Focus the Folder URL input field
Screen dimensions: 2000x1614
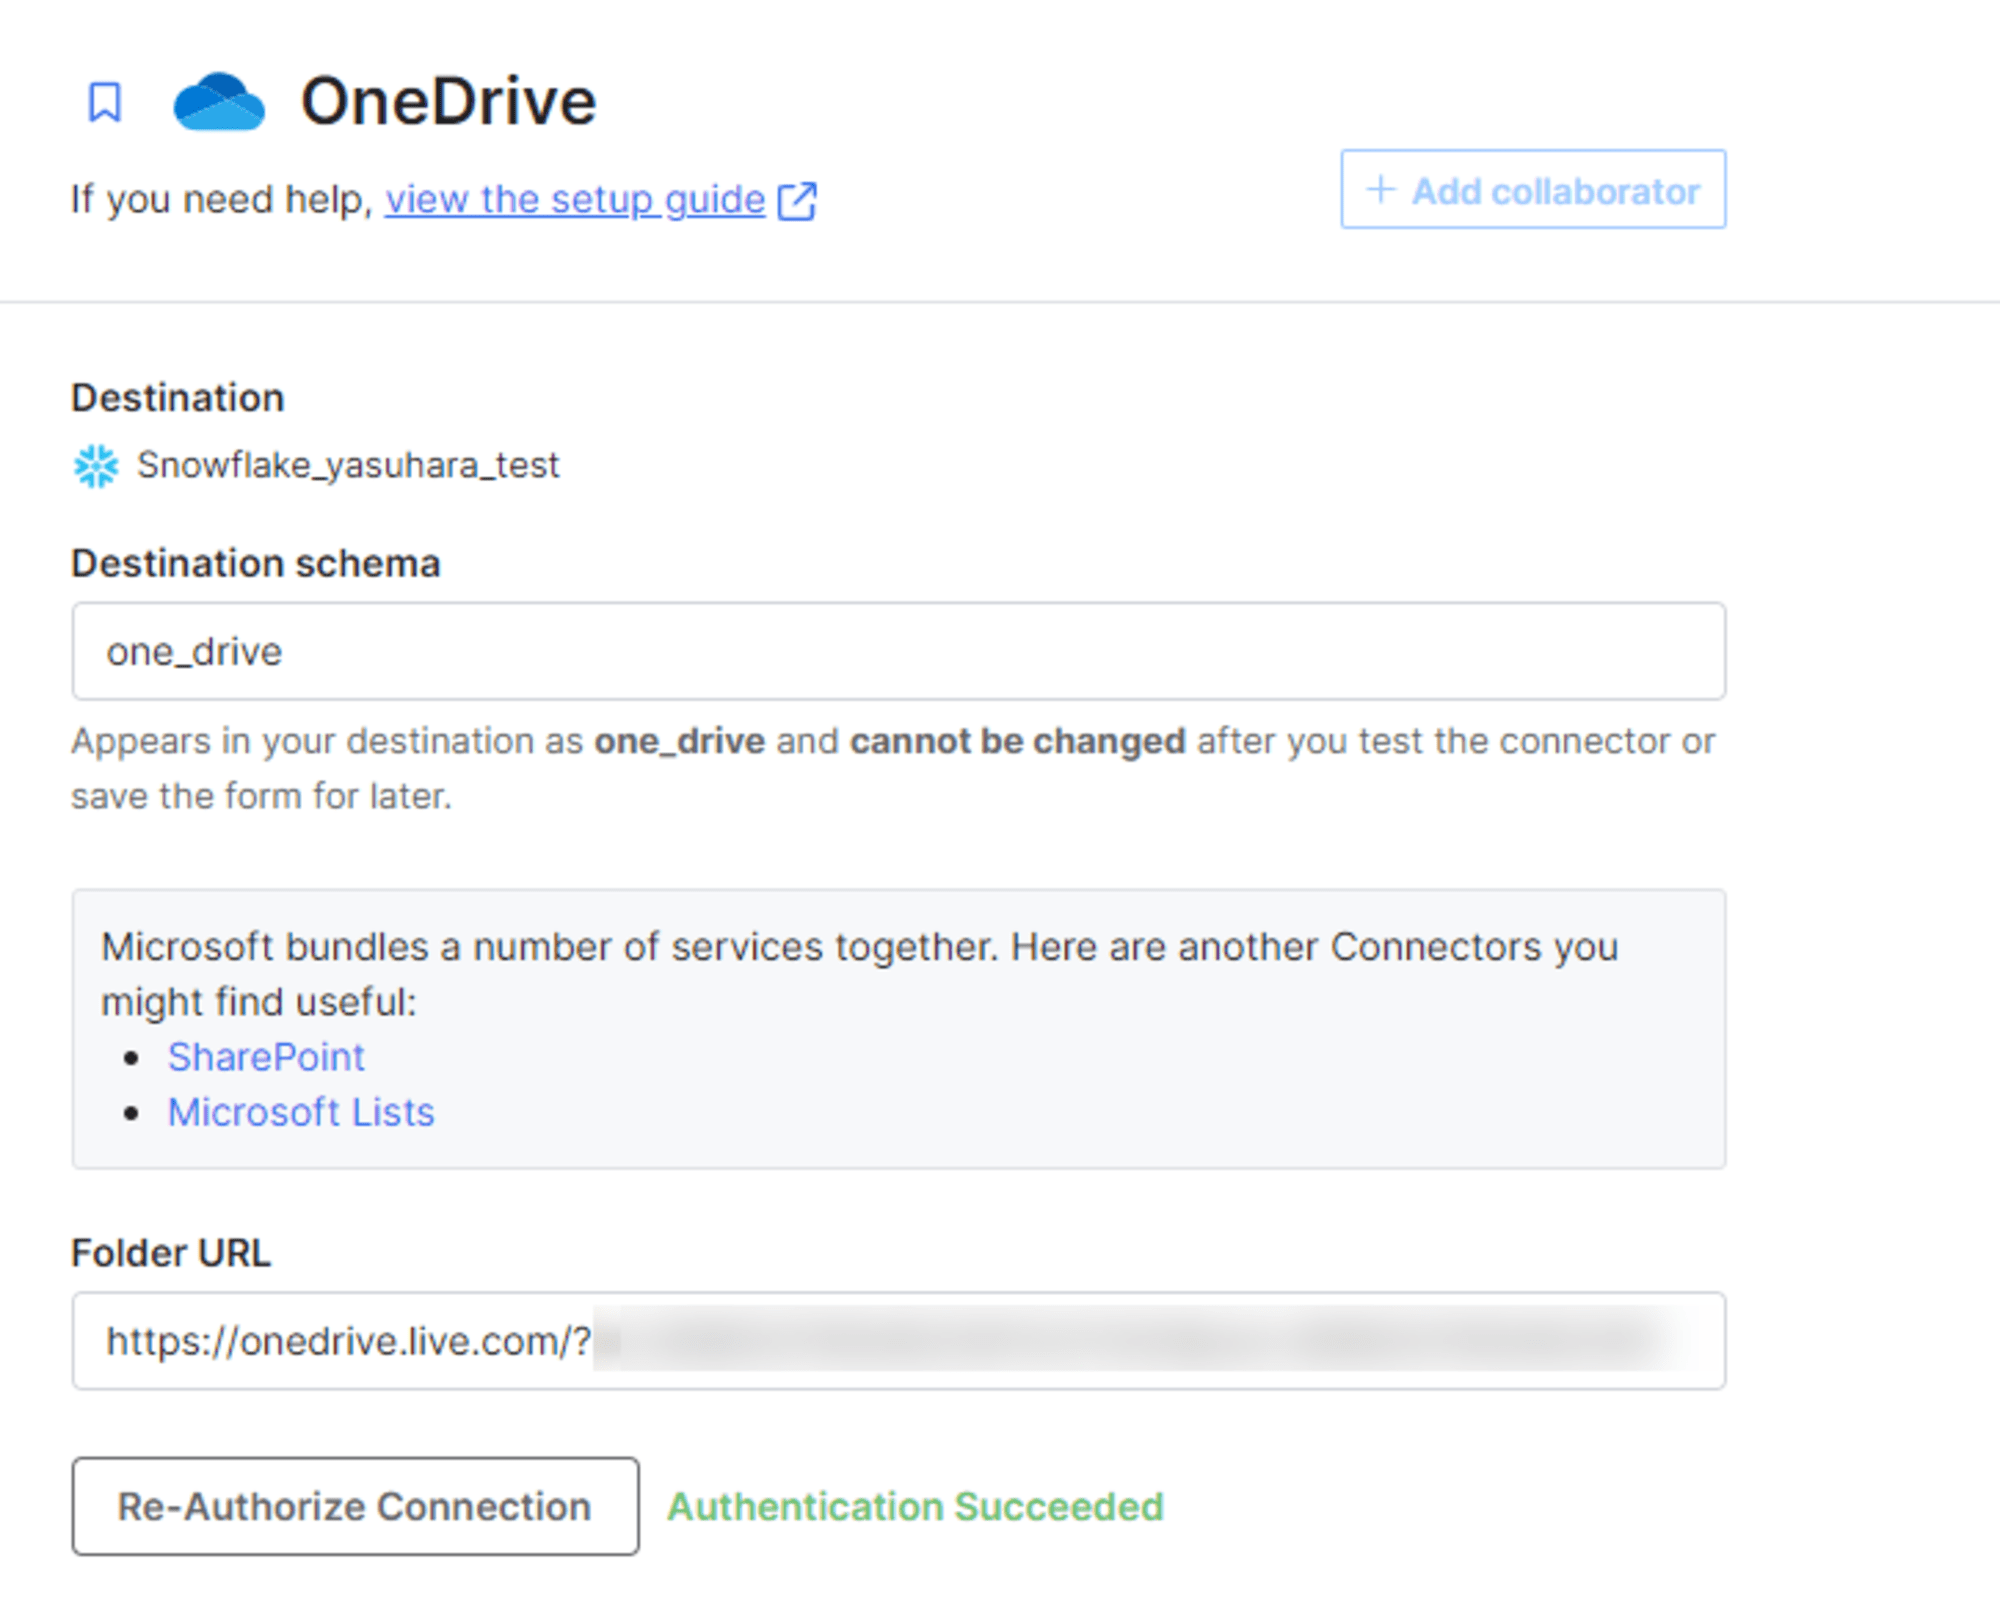[898, 1341]
